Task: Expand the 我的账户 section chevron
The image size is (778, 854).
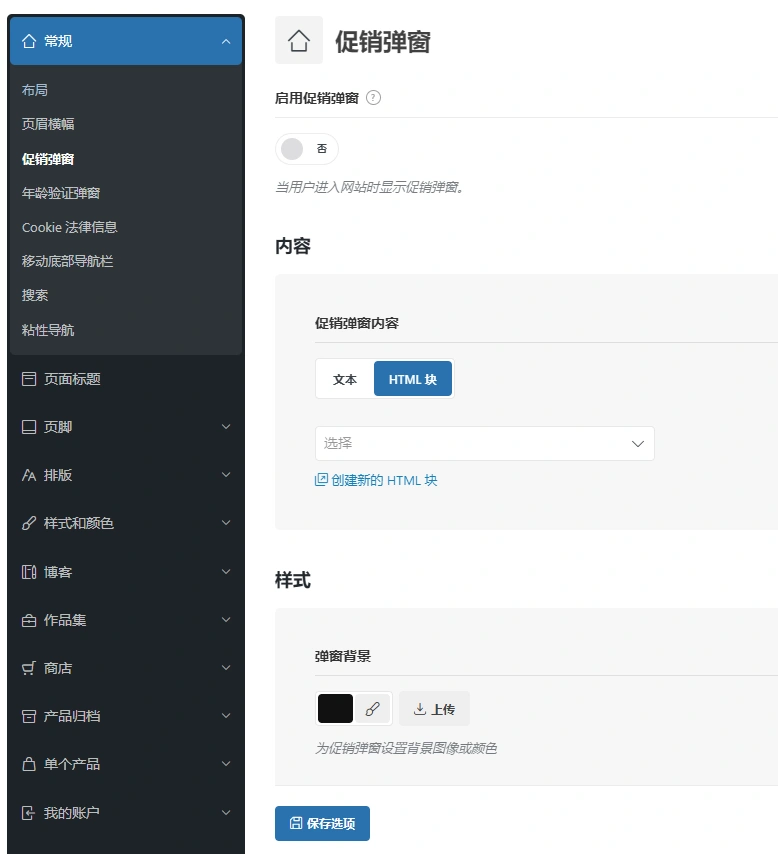Action: 226,812
